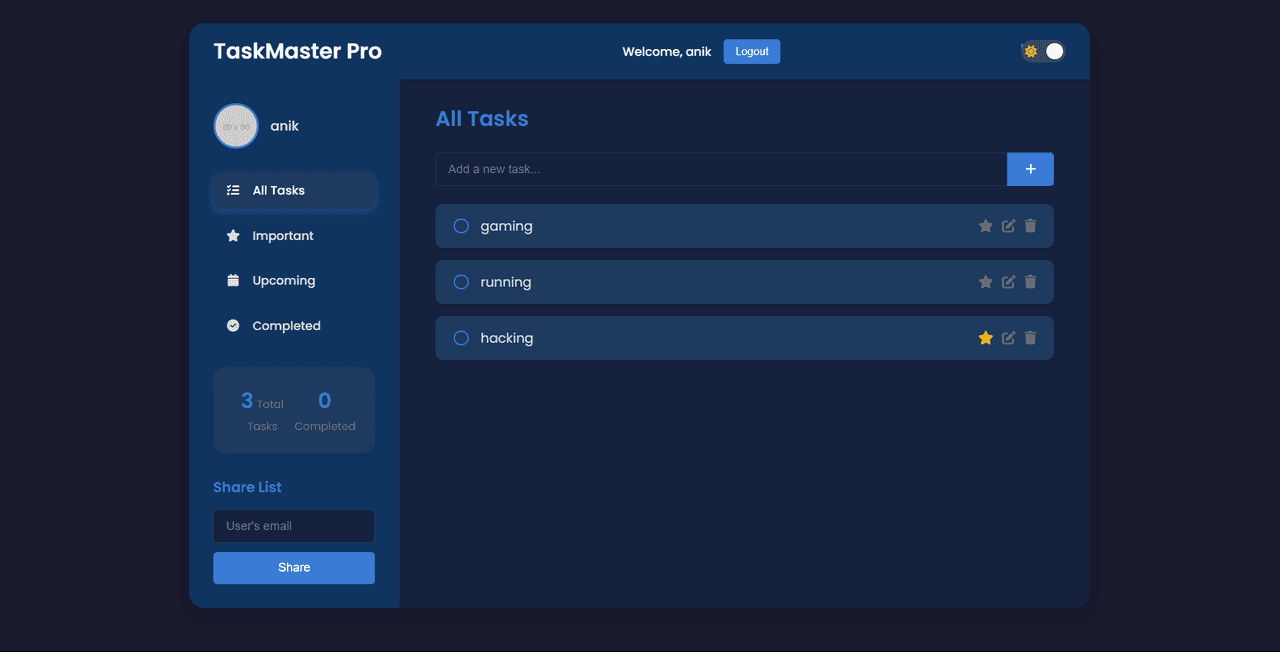Click the plus button to add task

pyautogui.click(x=1030, y=169)
